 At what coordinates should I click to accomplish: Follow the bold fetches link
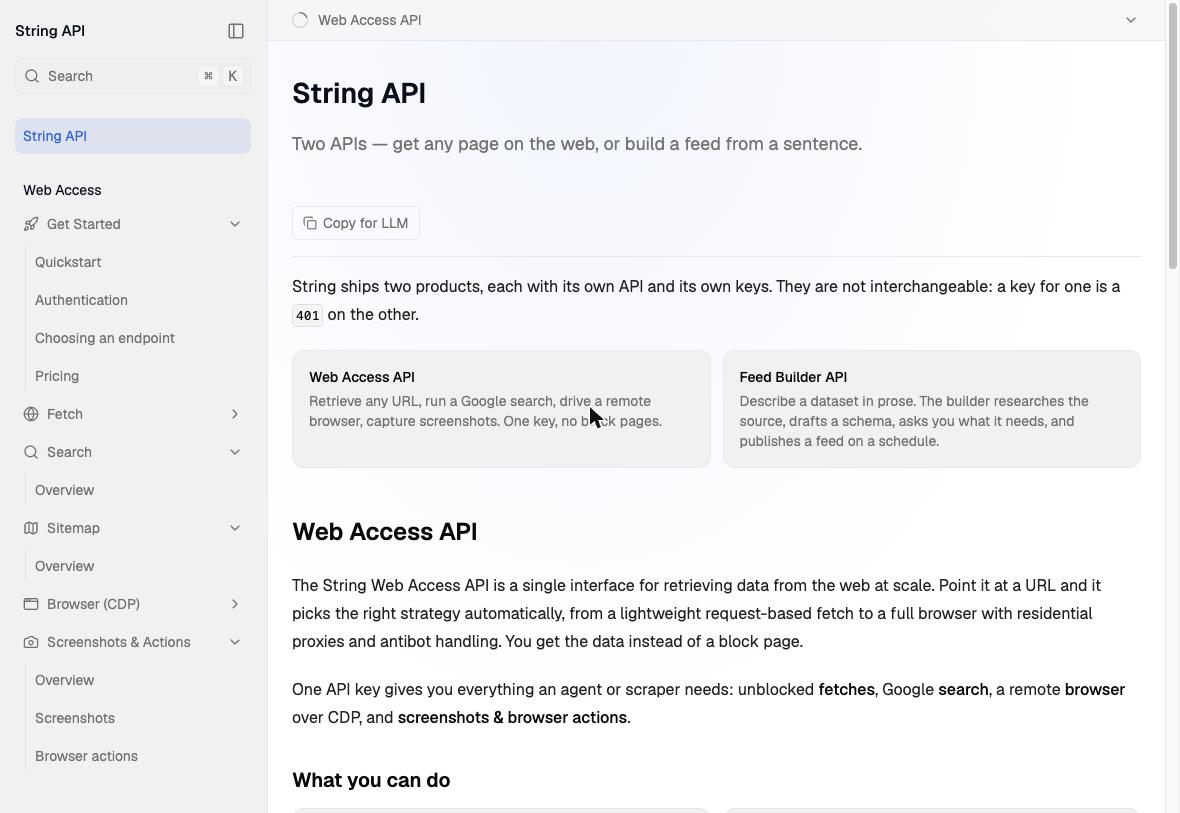846,690
